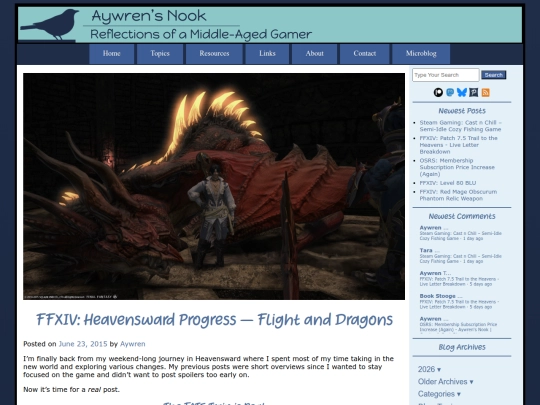Image resolution: width=540 pixels, height=405 pixels.
Task: Open the About page
Action: 314,54
